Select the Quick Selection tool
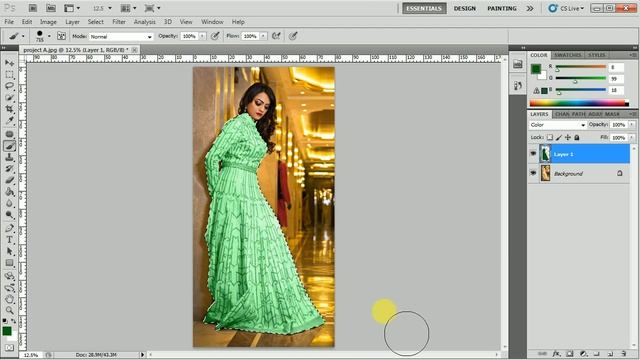This screenshot has height=360, width=640. 9,98
